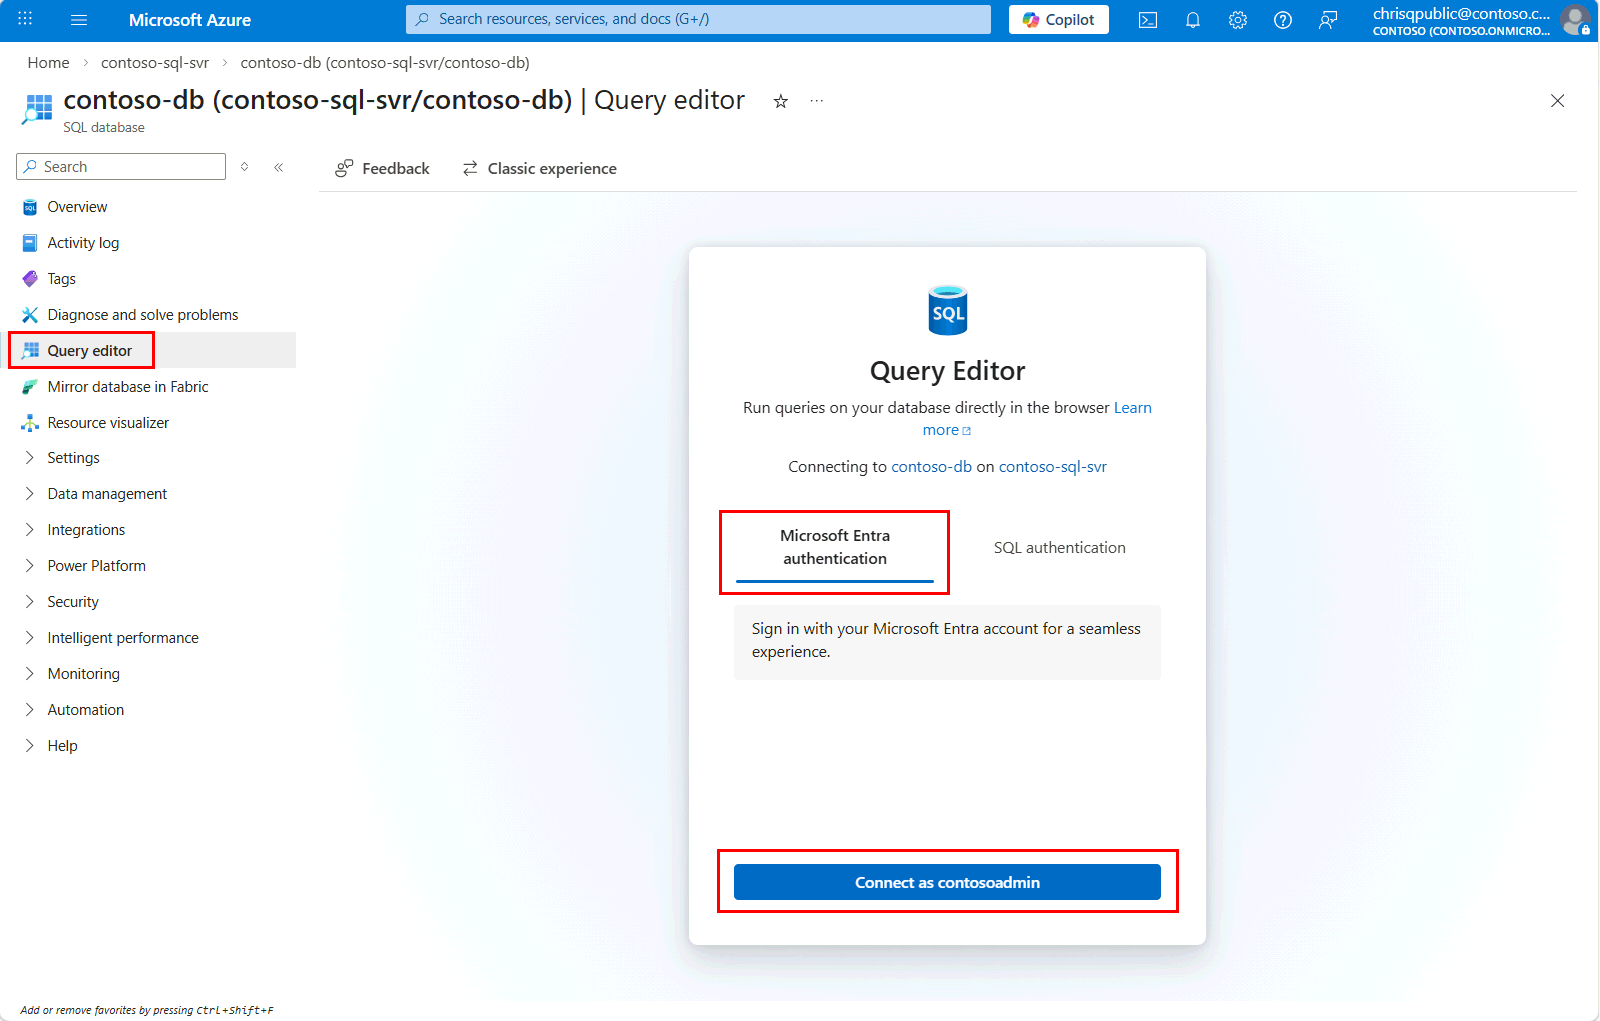The width and height of the screenshot is (1600, 1021).
Task: Focus the global search resources box
Action: tap(698, 19)
